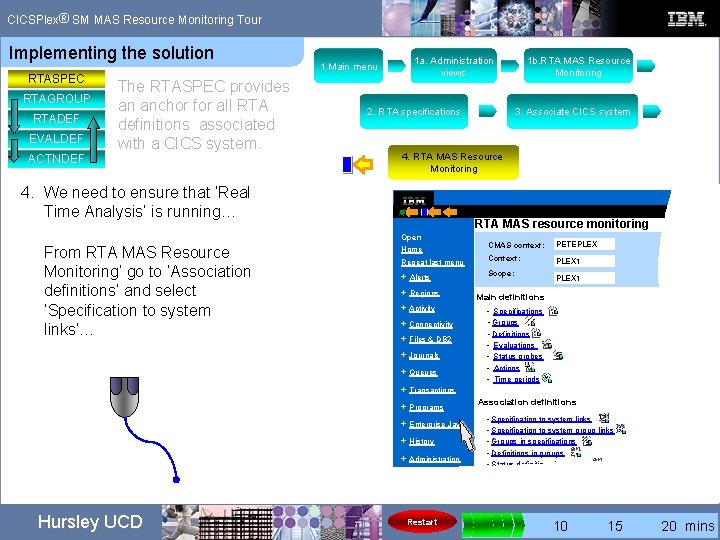Go to step 1a Administration views
720x540 pixels.
pyautogui.click(x=454, y=66)
